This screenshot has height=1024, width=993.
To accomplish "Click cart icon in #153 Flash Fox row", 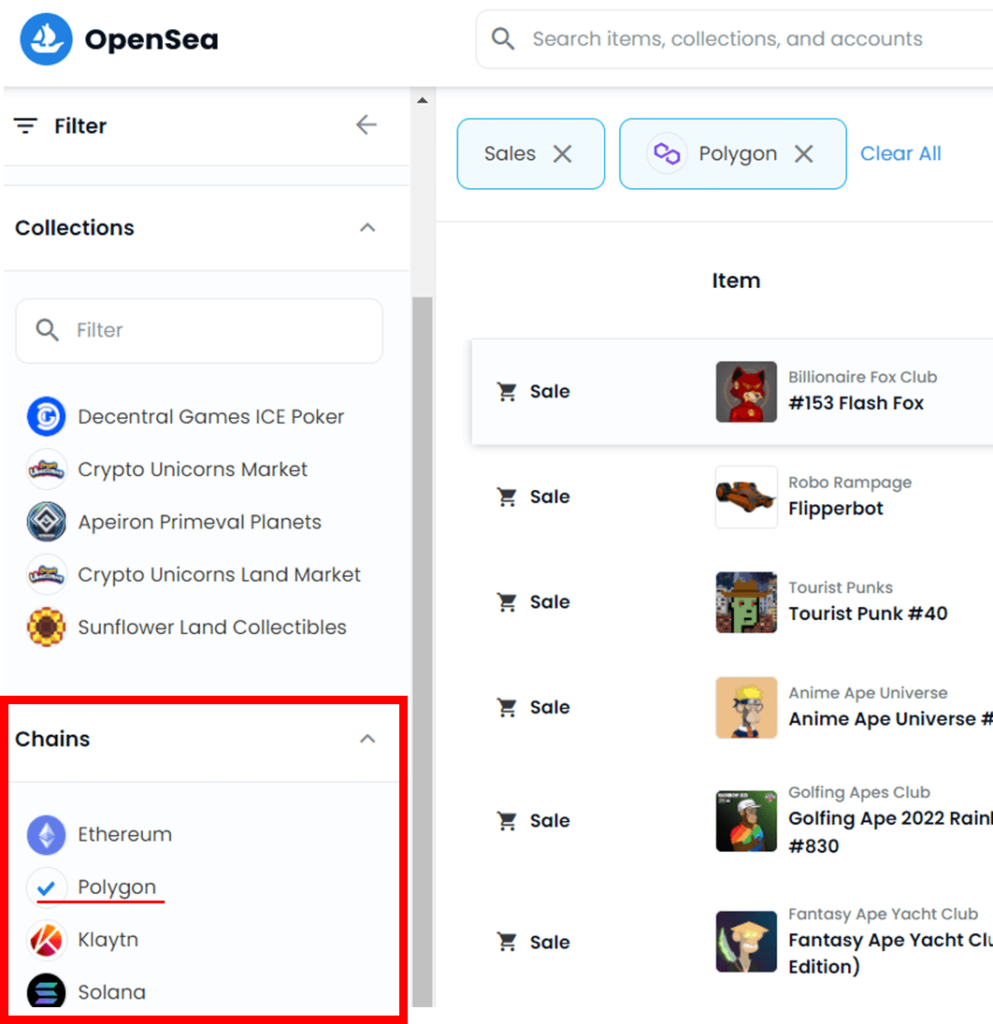I will 507,391.
